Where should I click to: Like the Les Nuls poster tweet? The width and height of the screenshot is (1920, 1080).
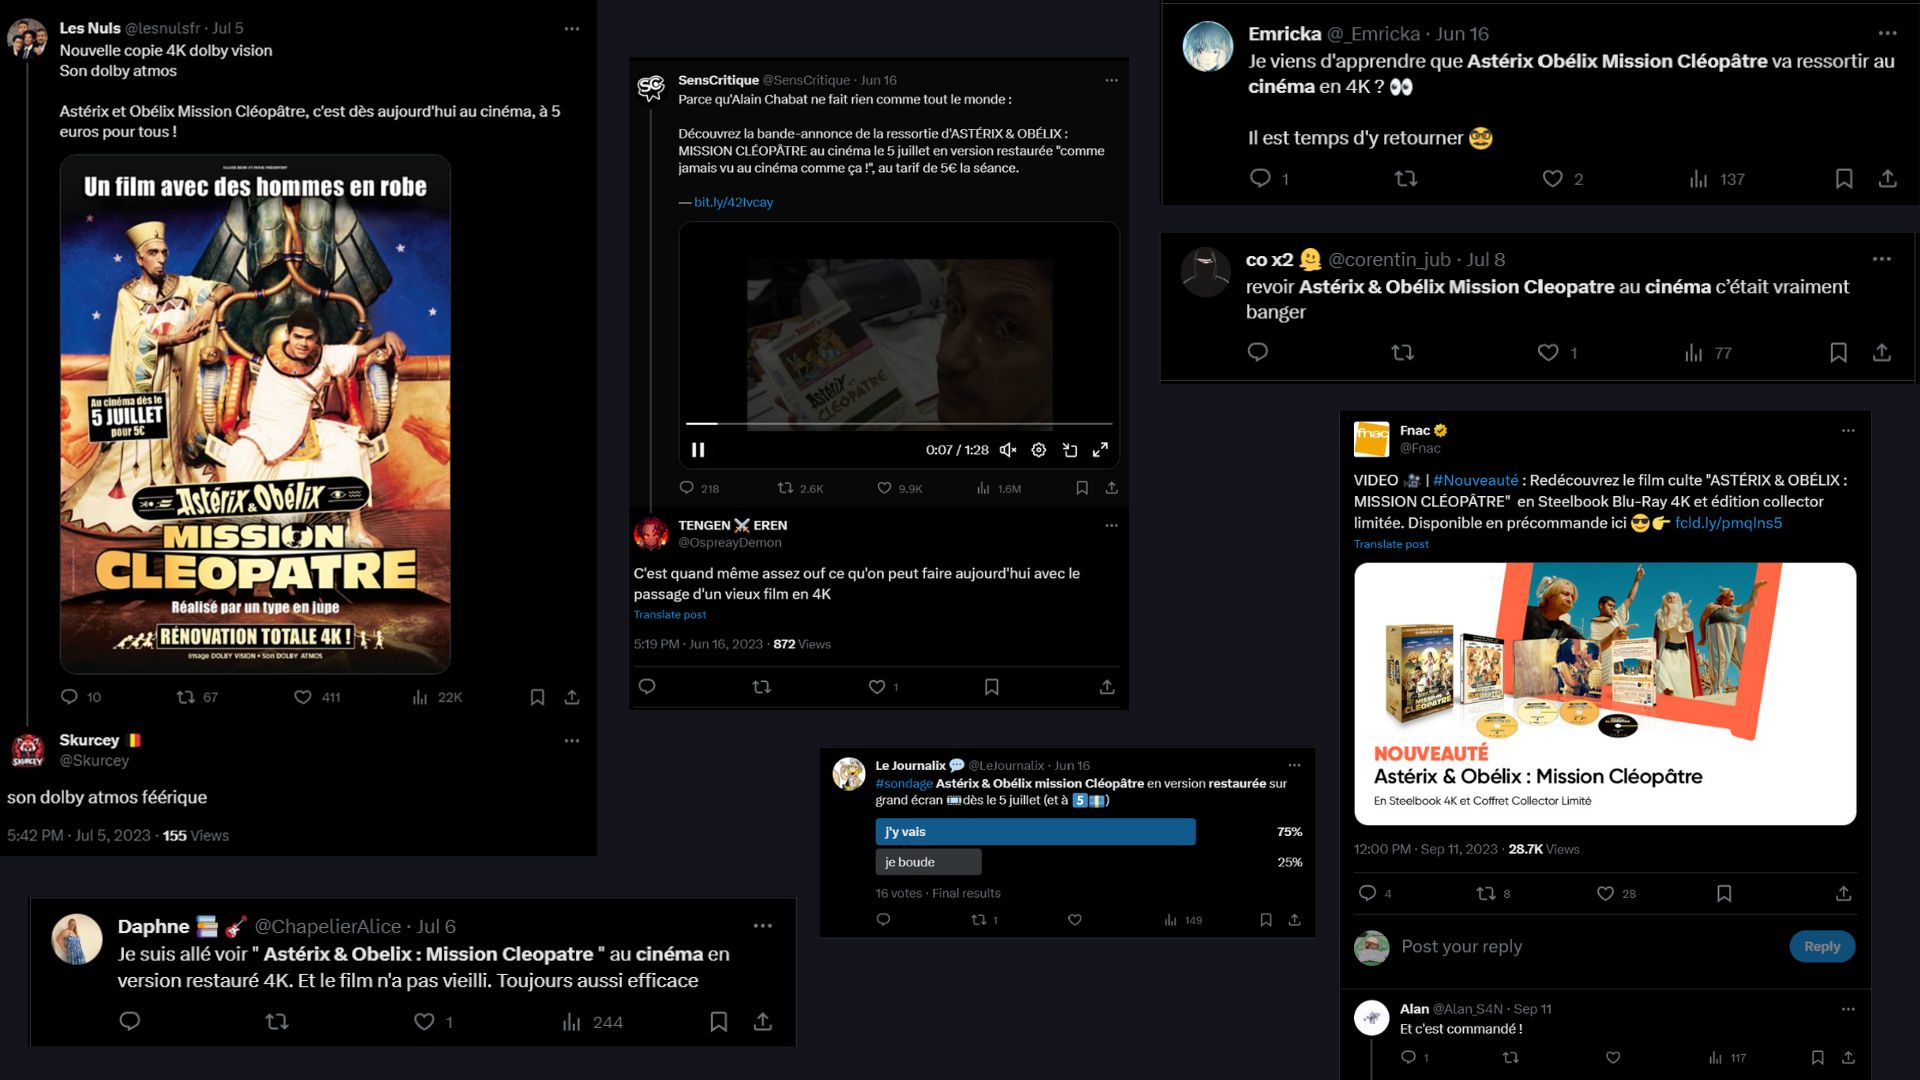click(x=303, y=697)
